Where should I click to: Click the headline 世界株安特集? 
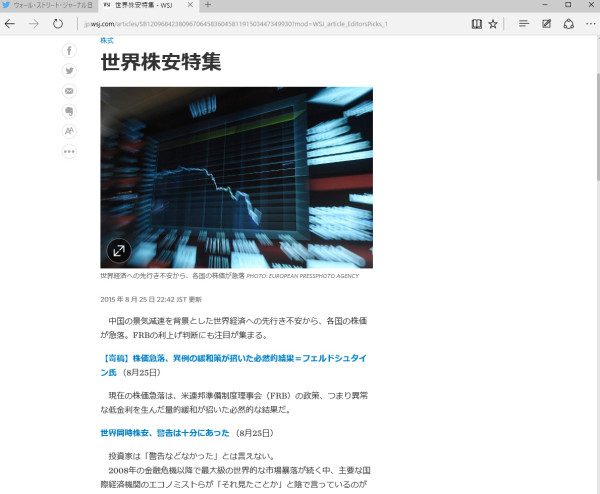click(161, 62)
